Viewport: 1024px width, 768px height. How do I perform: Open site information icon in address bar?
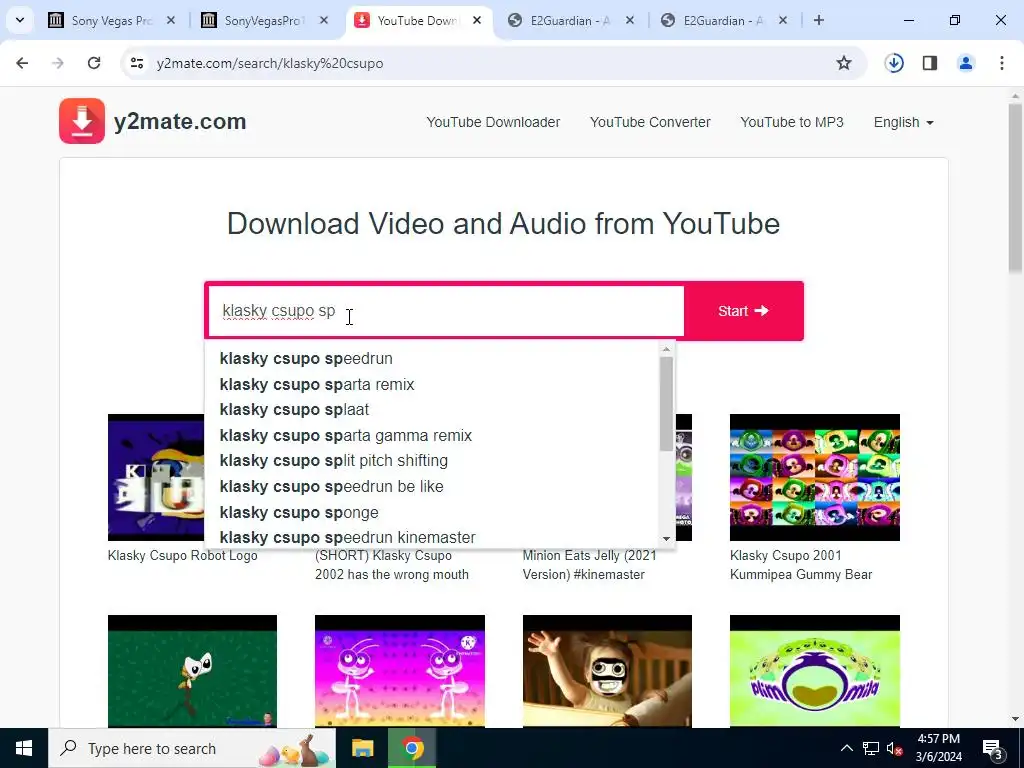pyautogui.click(x=136, y=63)
